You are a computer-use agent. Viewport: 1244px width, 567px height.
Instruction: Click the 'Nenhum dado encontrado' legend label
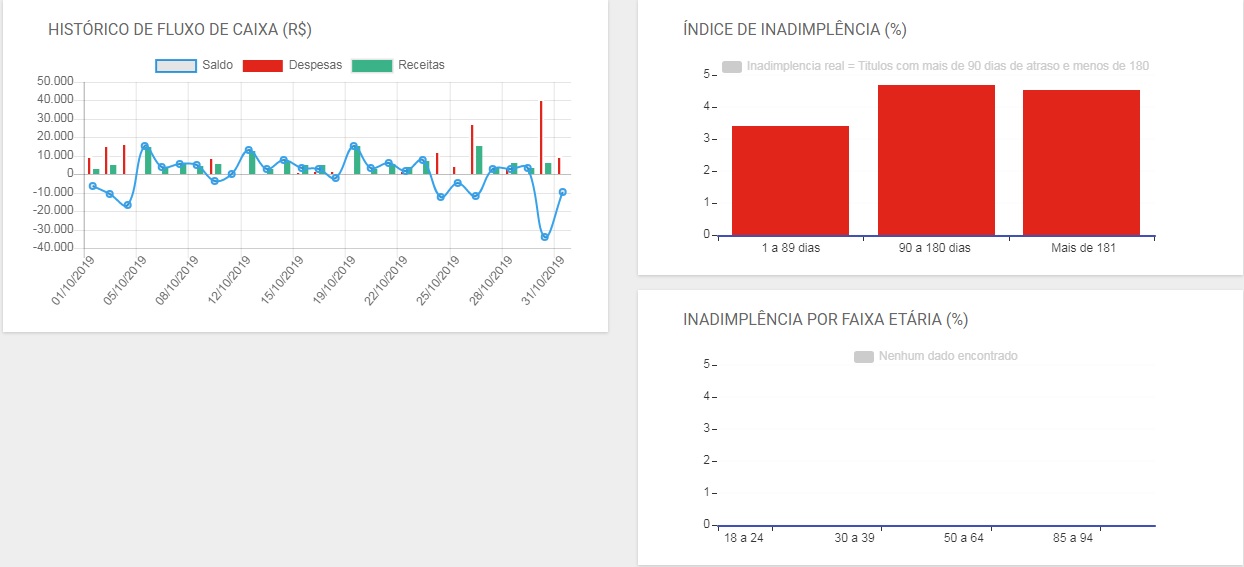pos(947,356)
